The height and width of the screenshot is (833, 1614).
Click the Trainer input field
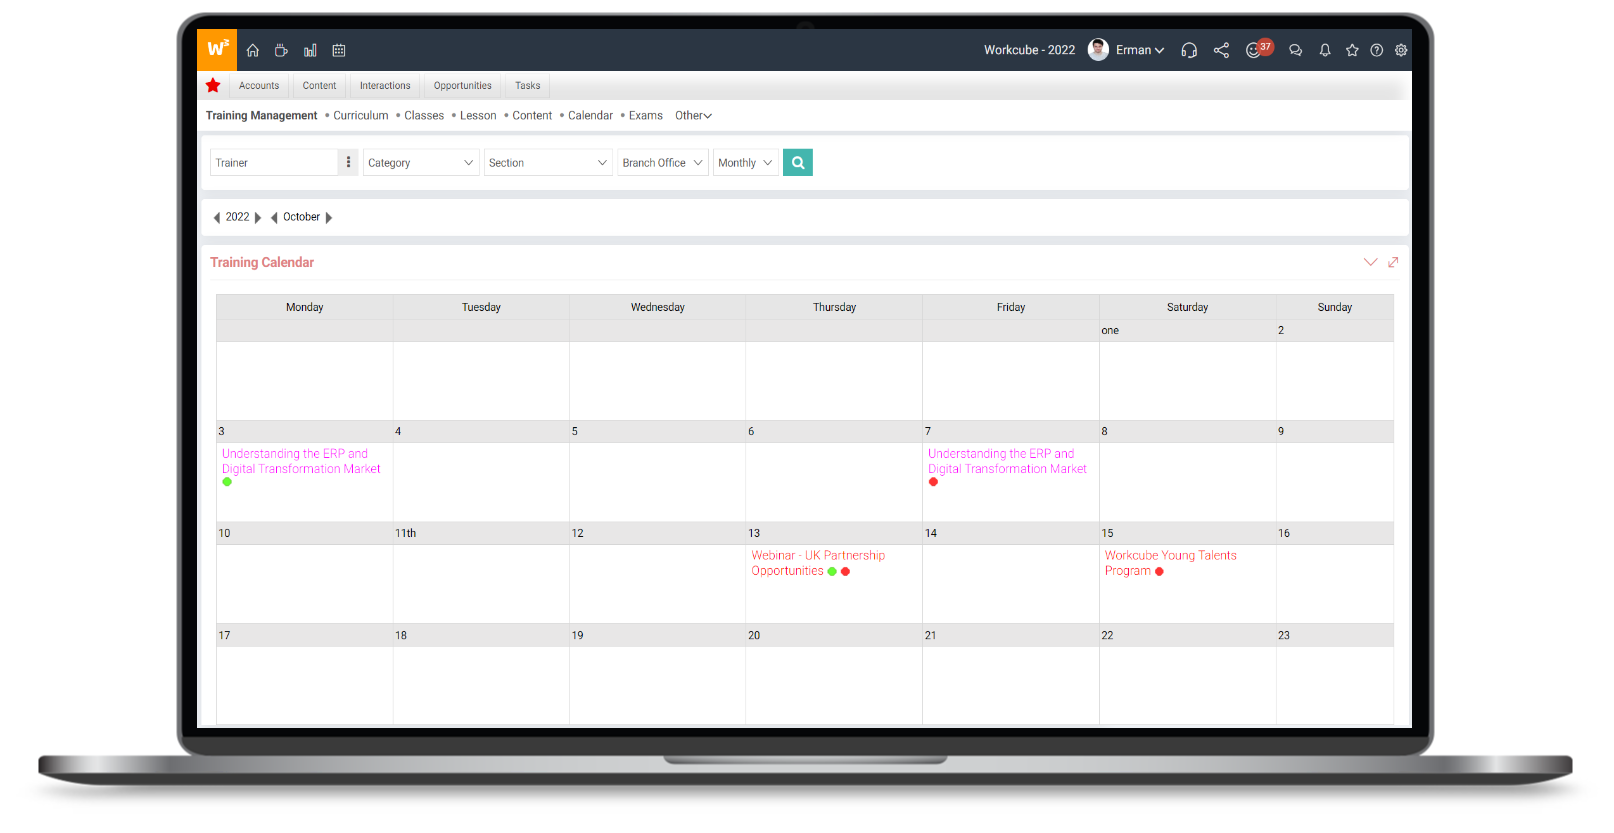pyautogui.click(x=275, y=162)
